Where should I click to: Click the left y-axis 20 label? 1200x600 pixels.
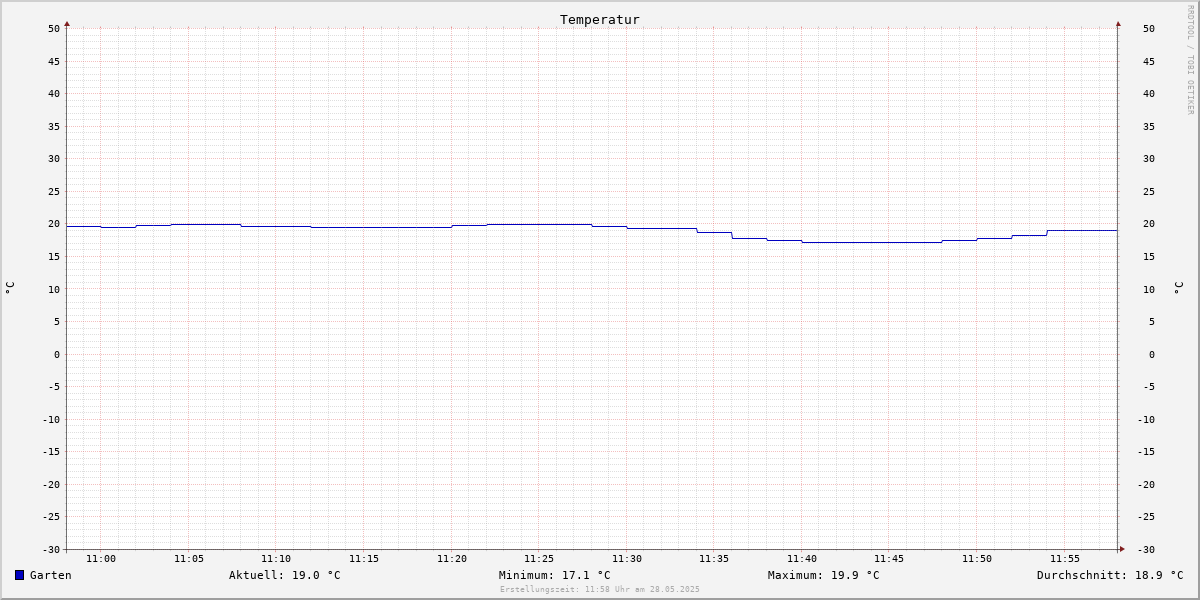point(54,224)
